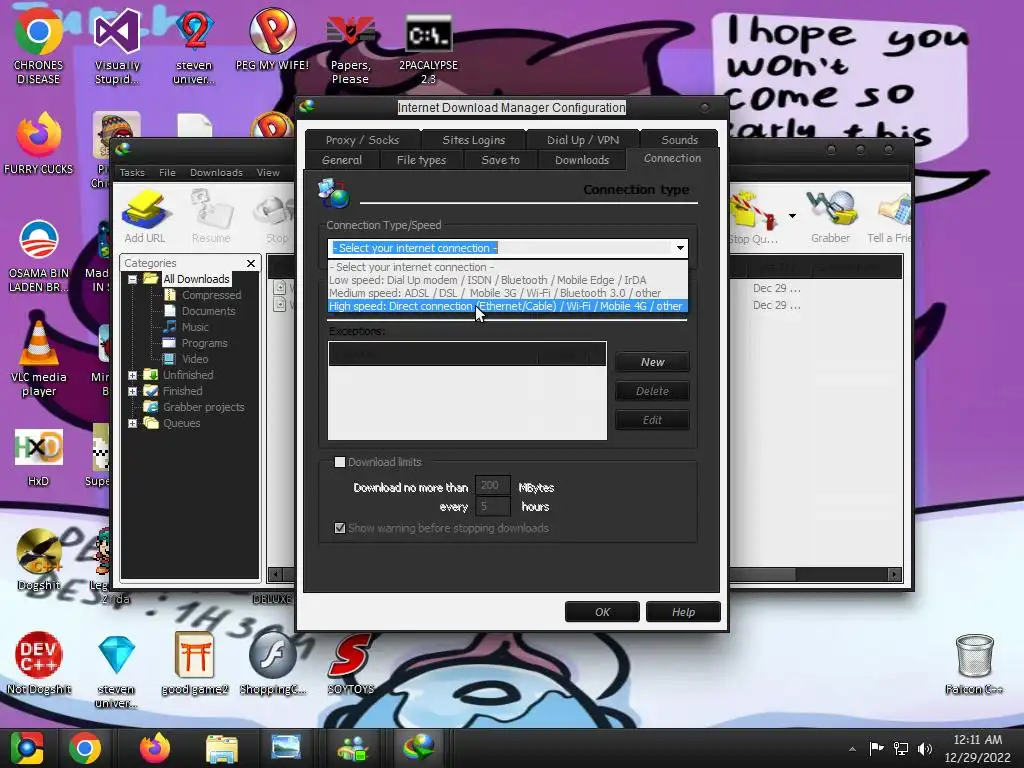1024x768 pixels.
Task: Click Help in configuration dialog
Action: (683, 612)
